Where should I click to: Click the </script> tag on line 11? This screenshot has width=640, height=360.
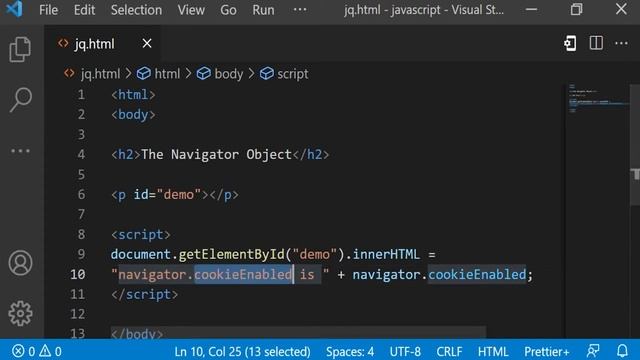pyautogui.click(x=144, y=294)
